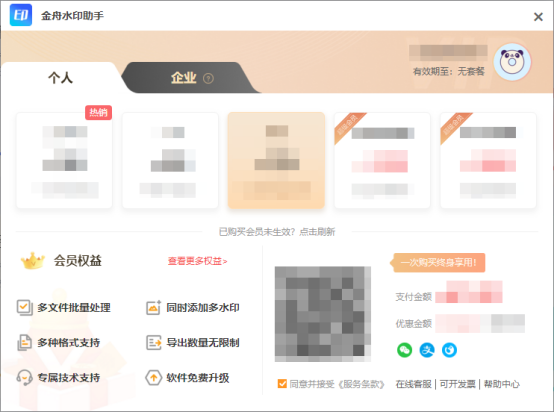Screen dimensions: 554x412
Task: Select the highlighted orange plan card
Action: 276,160
